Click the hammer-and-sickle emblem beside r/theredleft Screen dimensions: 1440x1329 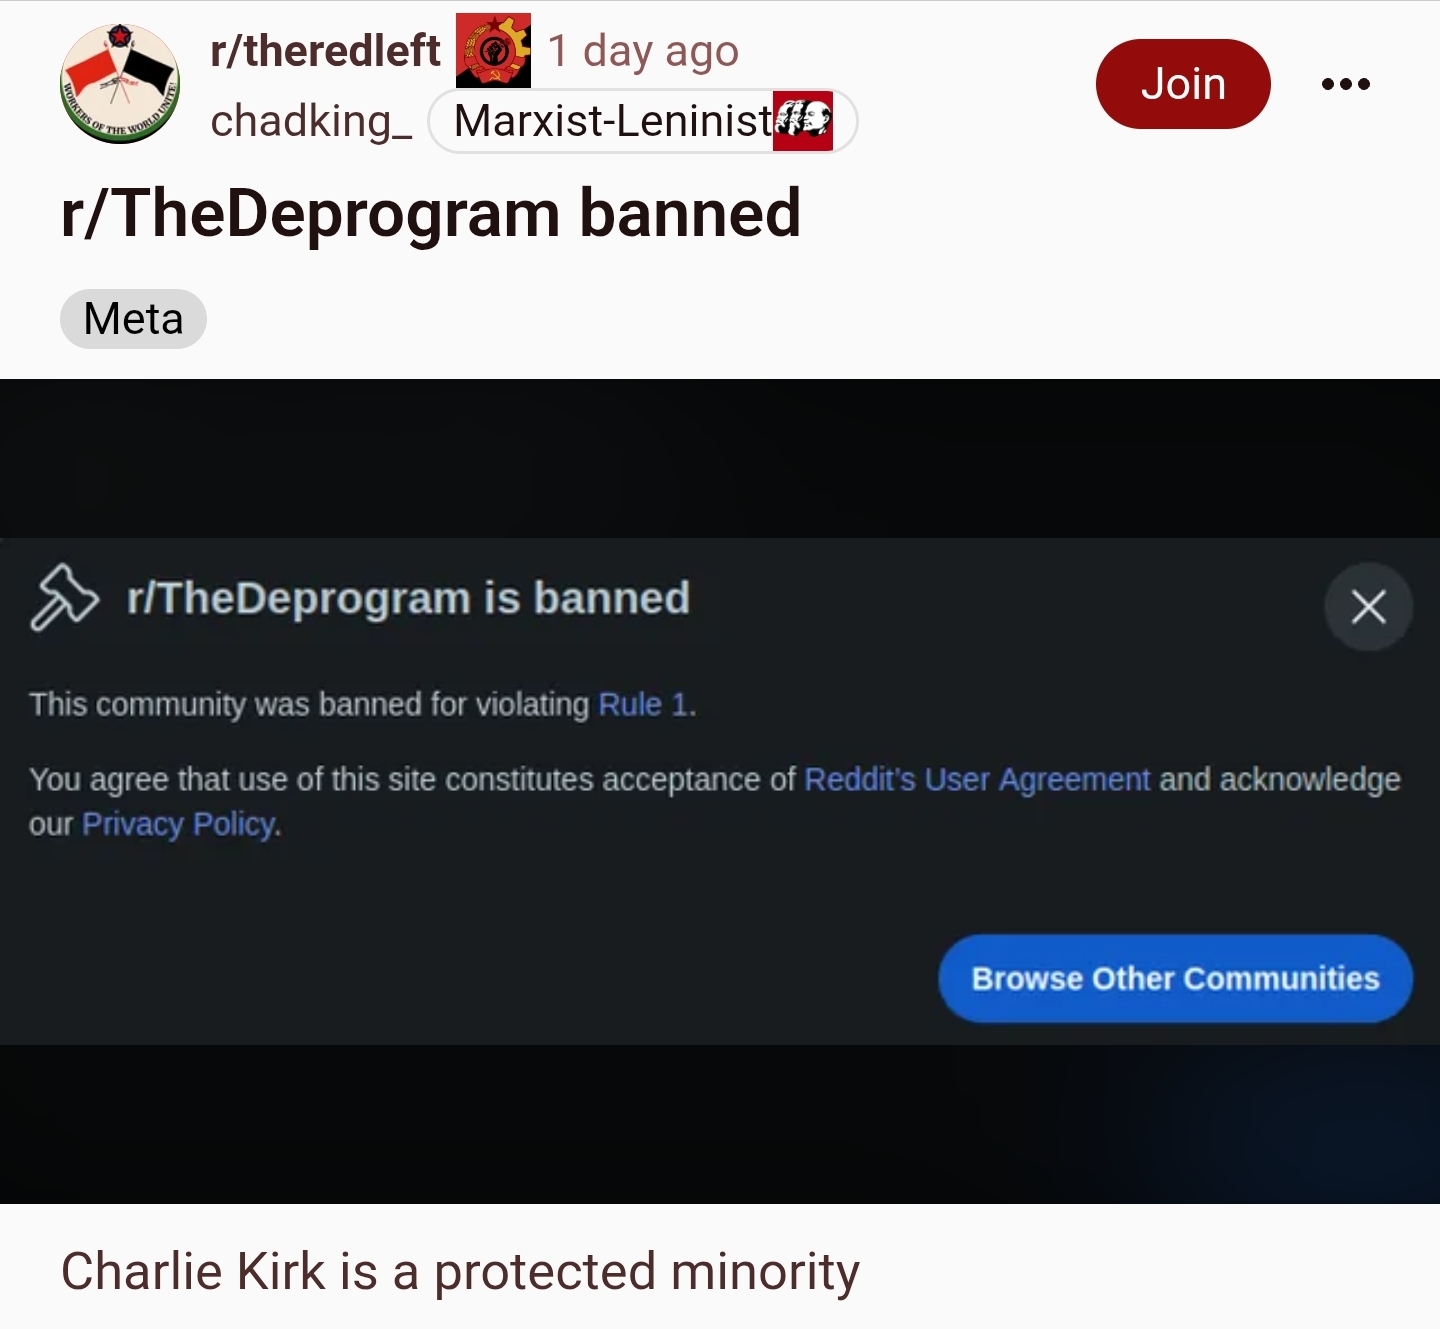[x=493, y=50]
